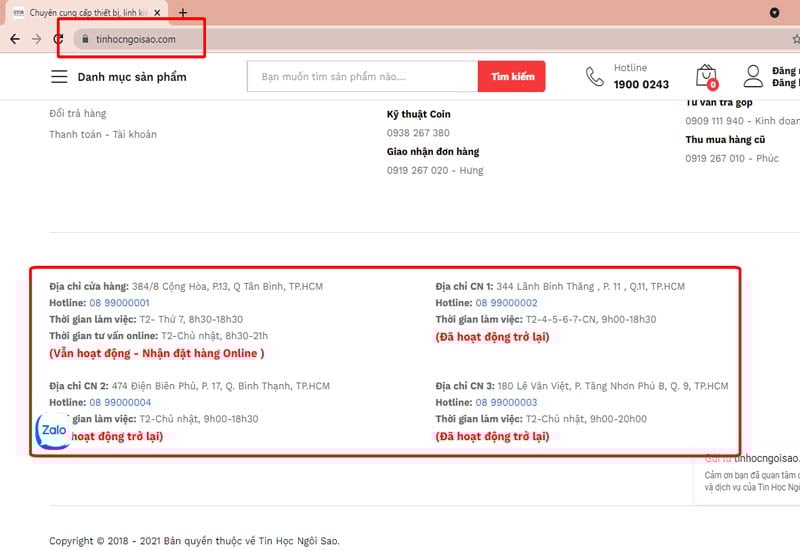Click phone number 0938 267 380
The width and height of the screenshot is (800, 550).
[x=418, y=133]
